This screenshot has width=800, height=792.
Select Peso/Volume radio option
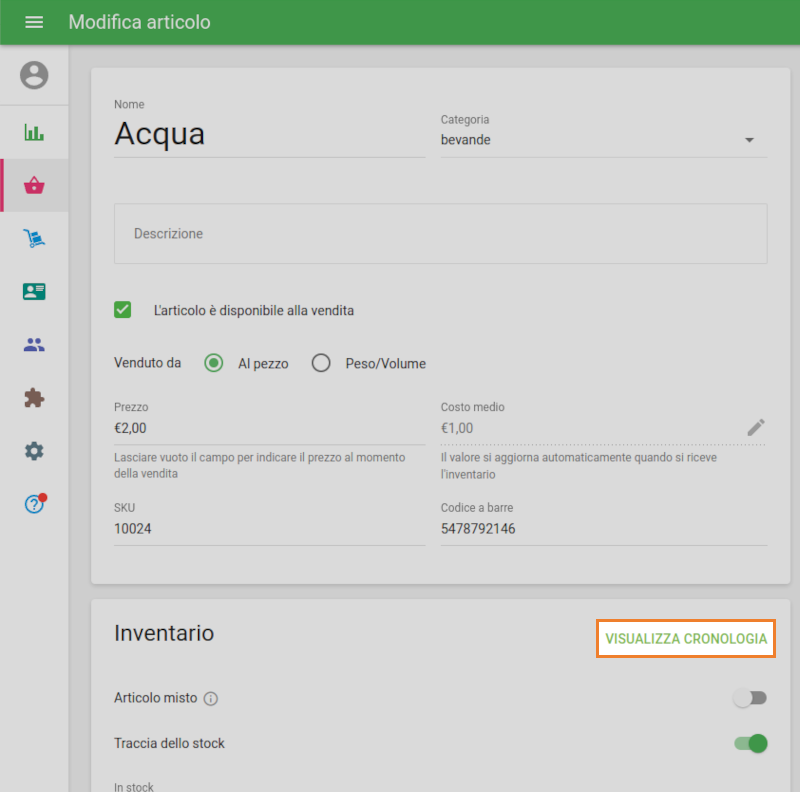click(x=321, y=363)
